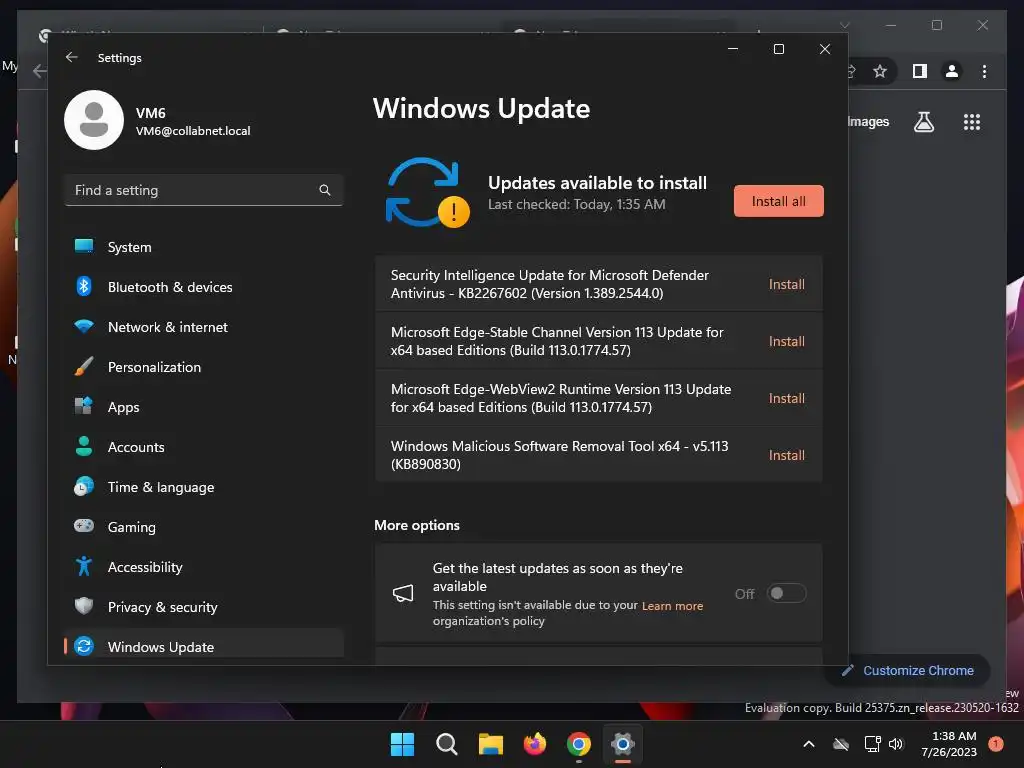Open the Google apps grid icon
Image resolution: width=1024 pixels, height=768 pixels.
tap(972, 122)
